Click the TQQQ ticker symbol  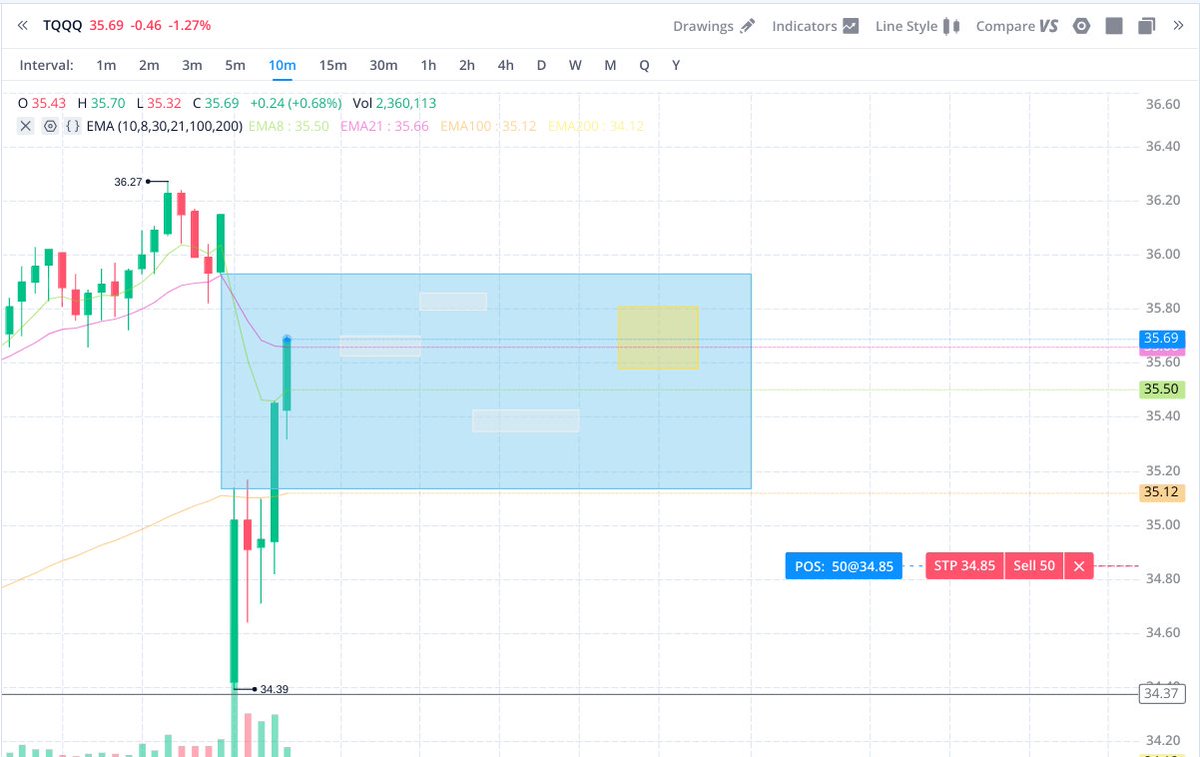(x=63, y=25)
